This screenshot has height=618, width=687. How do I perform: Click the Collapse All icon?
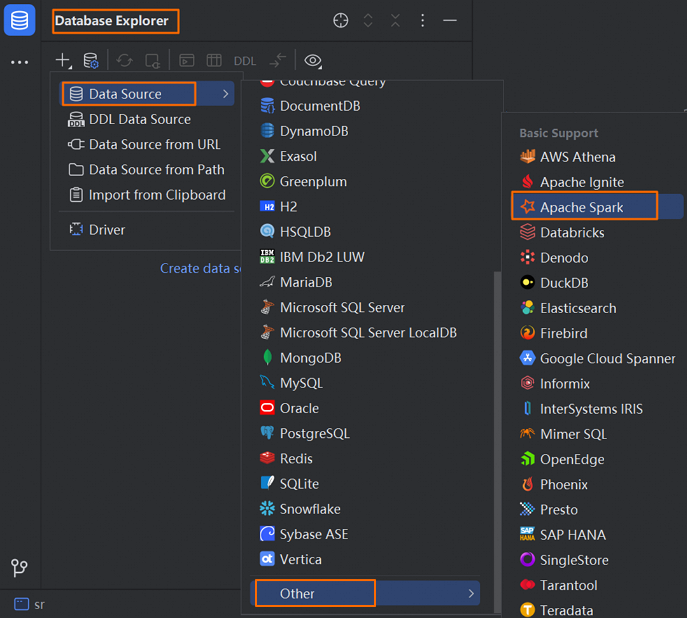tap(395, 20)
